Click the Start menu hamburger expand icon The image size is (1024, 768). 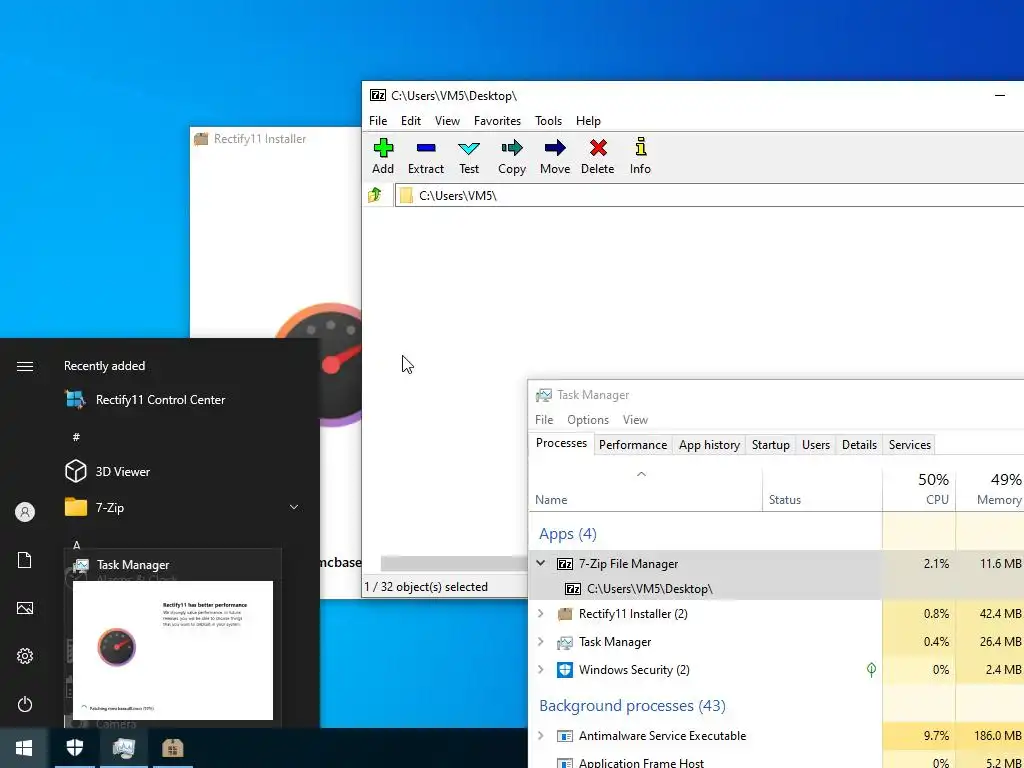(25, 366)
